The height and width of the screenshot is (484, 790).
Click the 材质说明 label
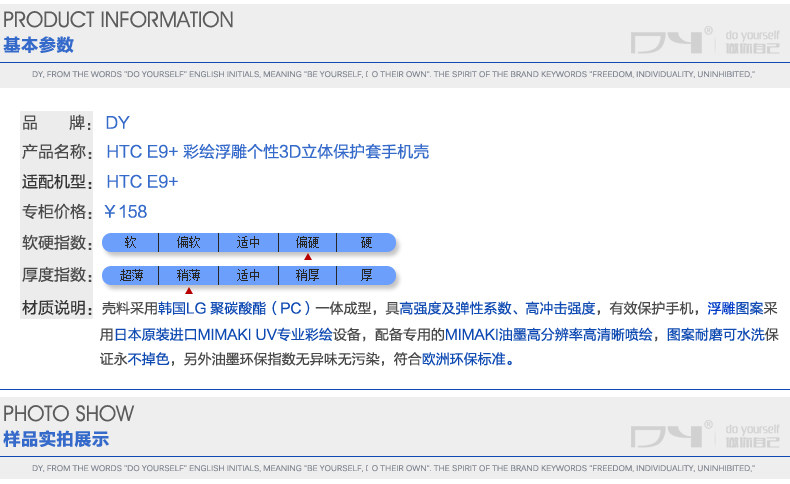56,308
